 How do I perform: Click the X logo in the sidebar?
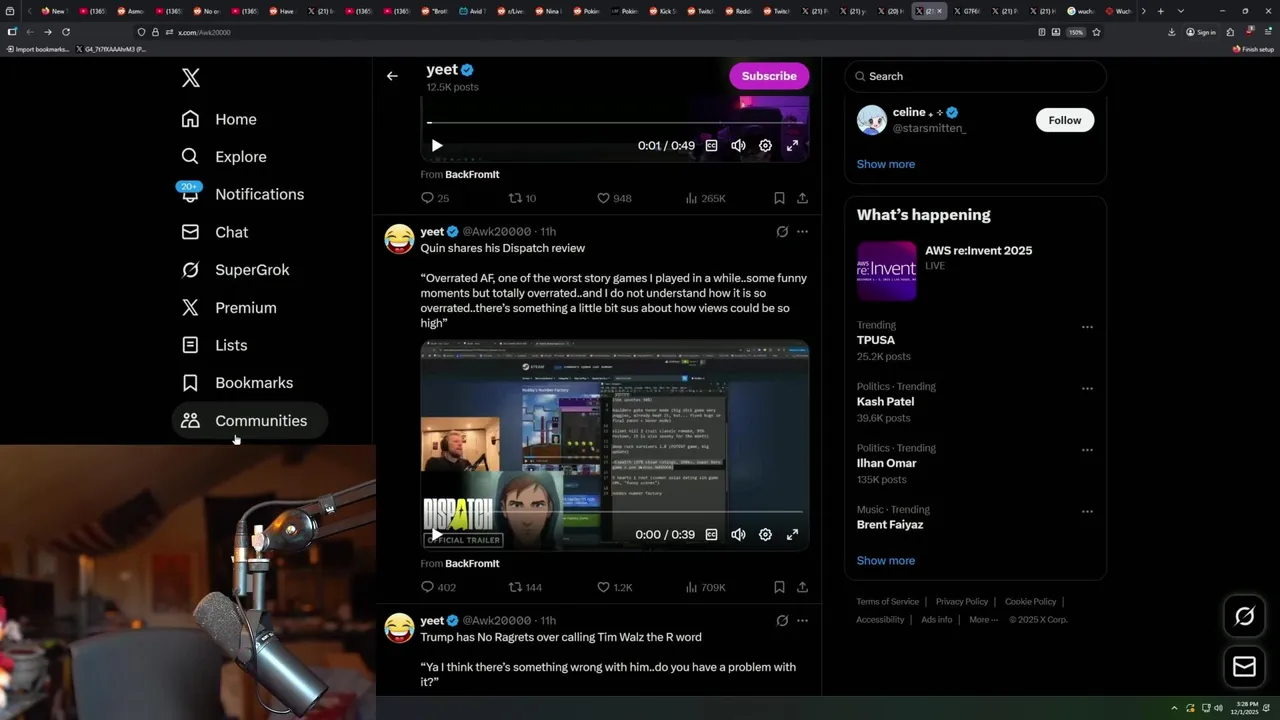click(191, 78)
